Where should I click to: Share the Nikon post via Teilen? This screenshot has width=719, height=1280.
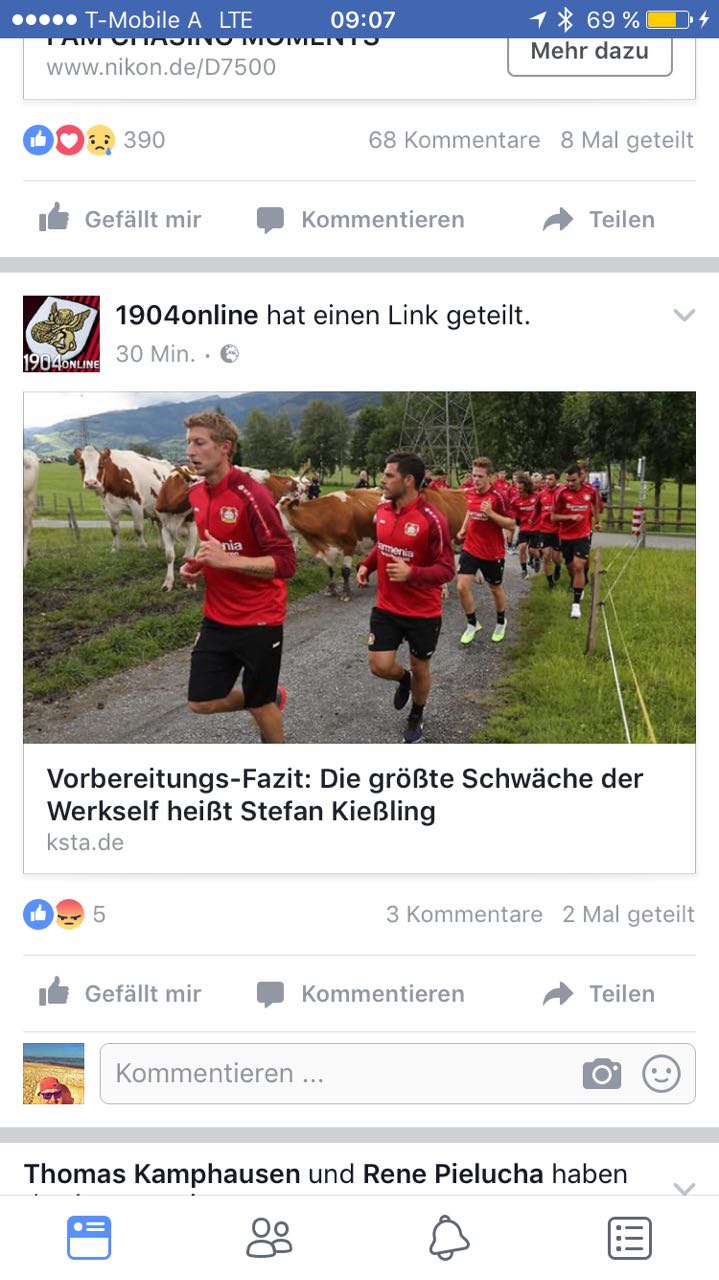[x=599, y=219]
